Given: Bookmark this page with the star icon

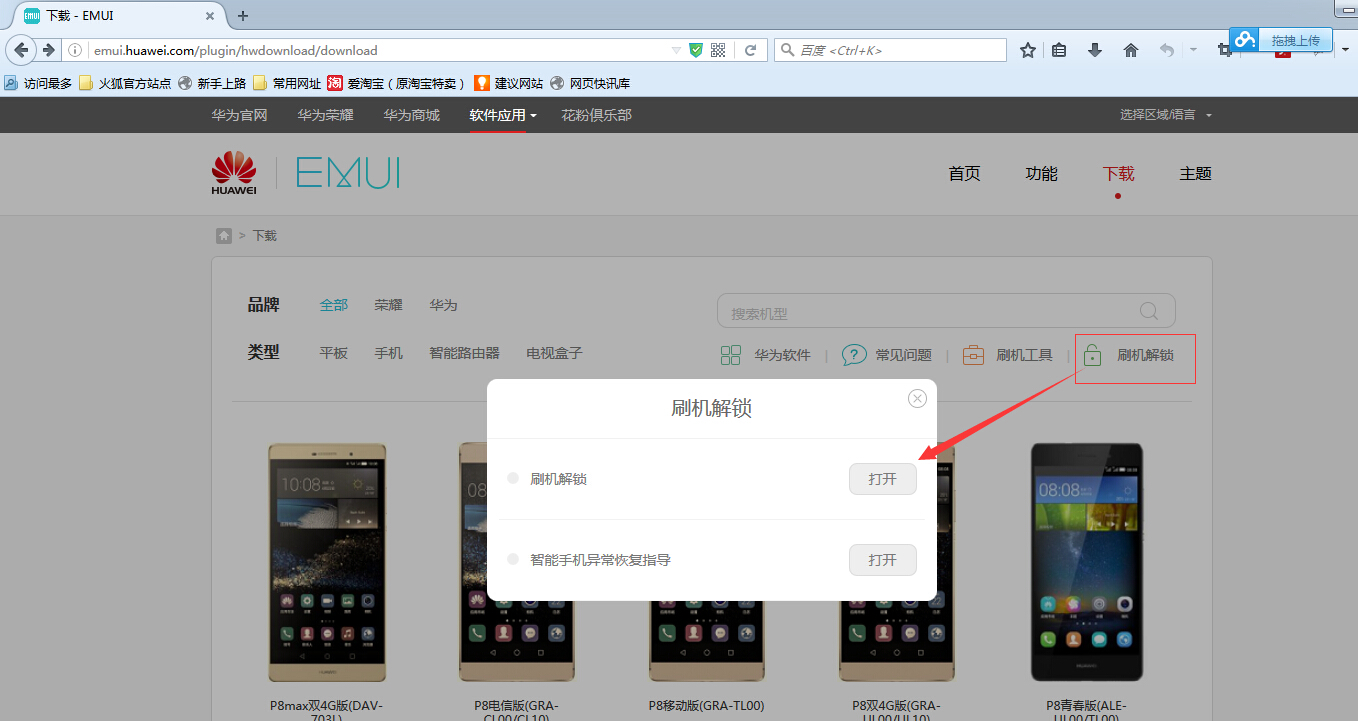Looking at the screenshot, I should tap(1027, 50).
